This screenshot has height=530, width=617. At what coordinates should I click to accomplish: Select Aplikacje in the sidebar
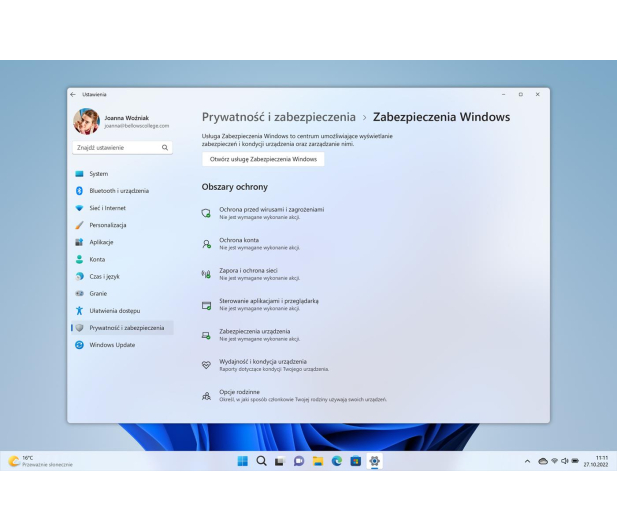122,242
